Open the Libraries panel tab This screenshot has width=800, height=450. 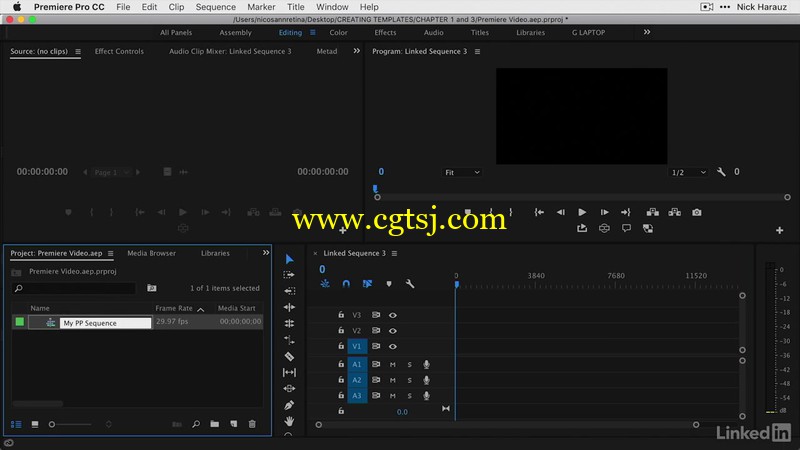tap(215, 253)
